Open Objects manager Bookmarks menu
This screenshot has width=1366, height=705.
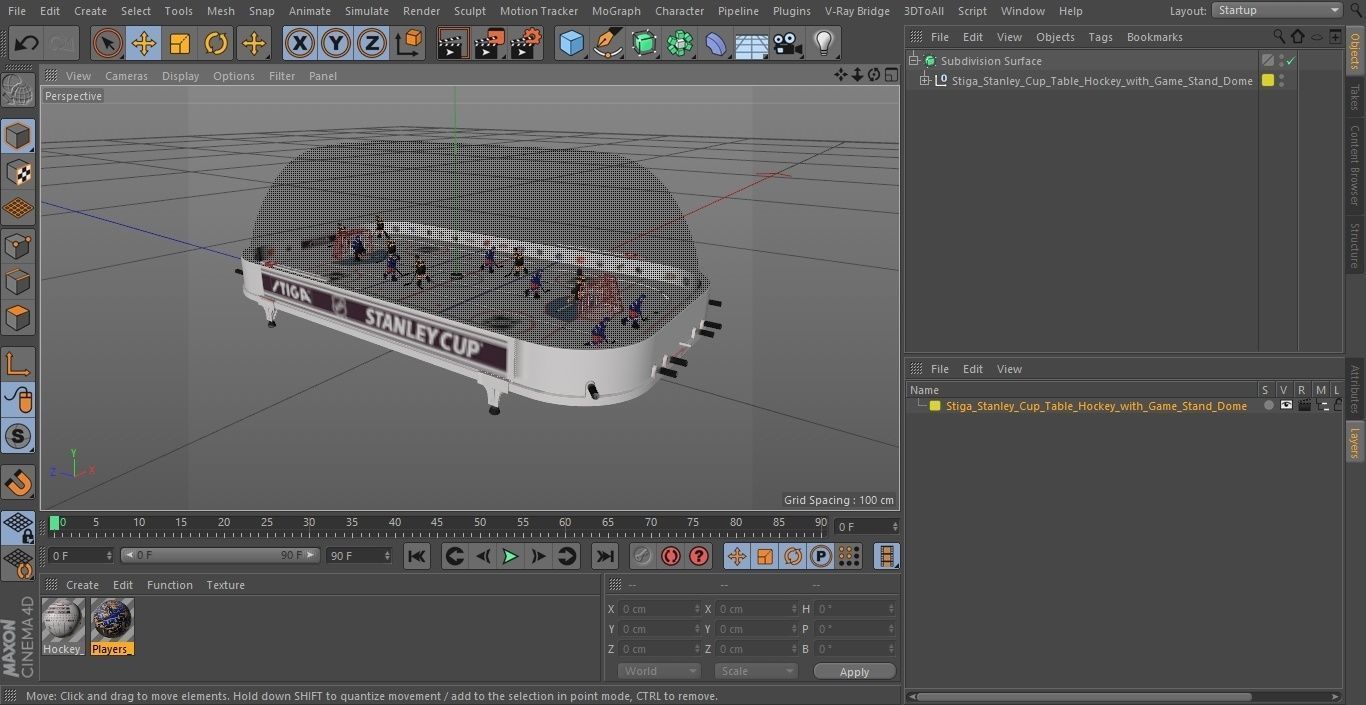tap(1154, 37)
